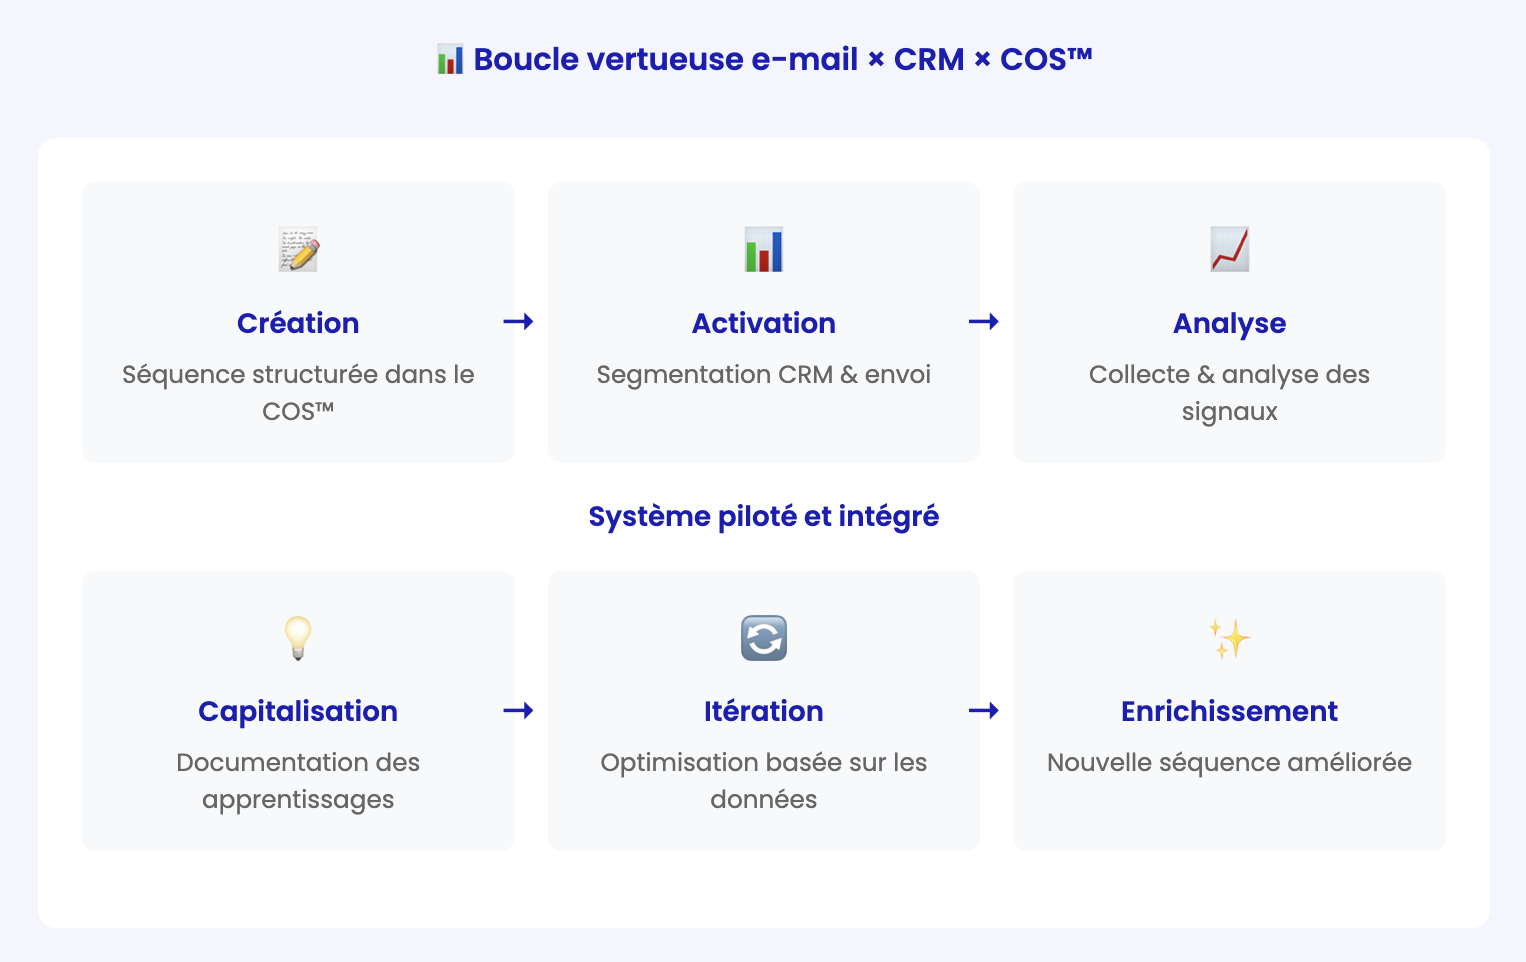Select the Activation heading
The width and height of the screenshot is (1526, 962).
pos(764,323)
